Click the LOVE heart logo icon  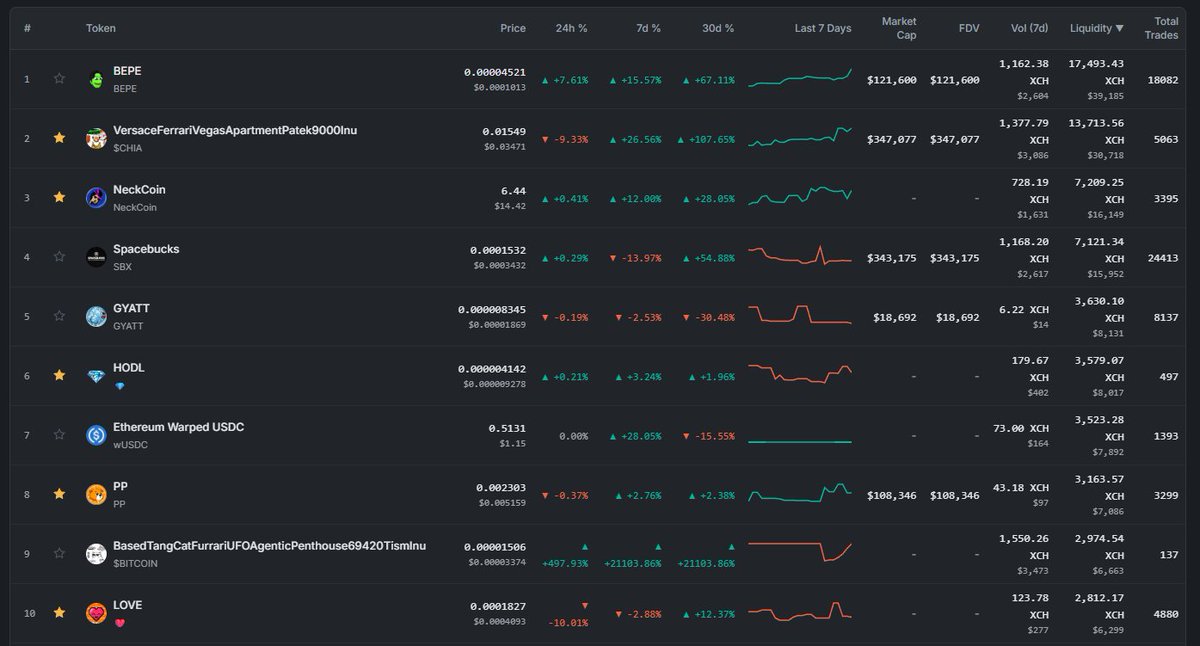pos(96,613)
